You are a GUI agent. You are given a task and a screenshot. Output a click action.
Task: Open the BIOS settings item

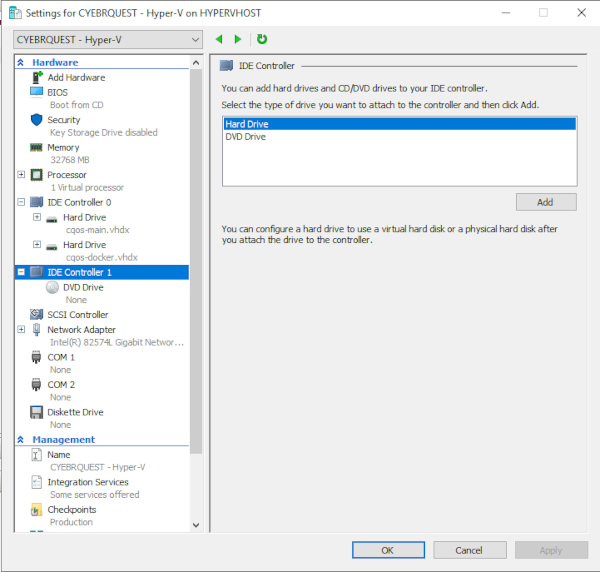pos(57,92)
